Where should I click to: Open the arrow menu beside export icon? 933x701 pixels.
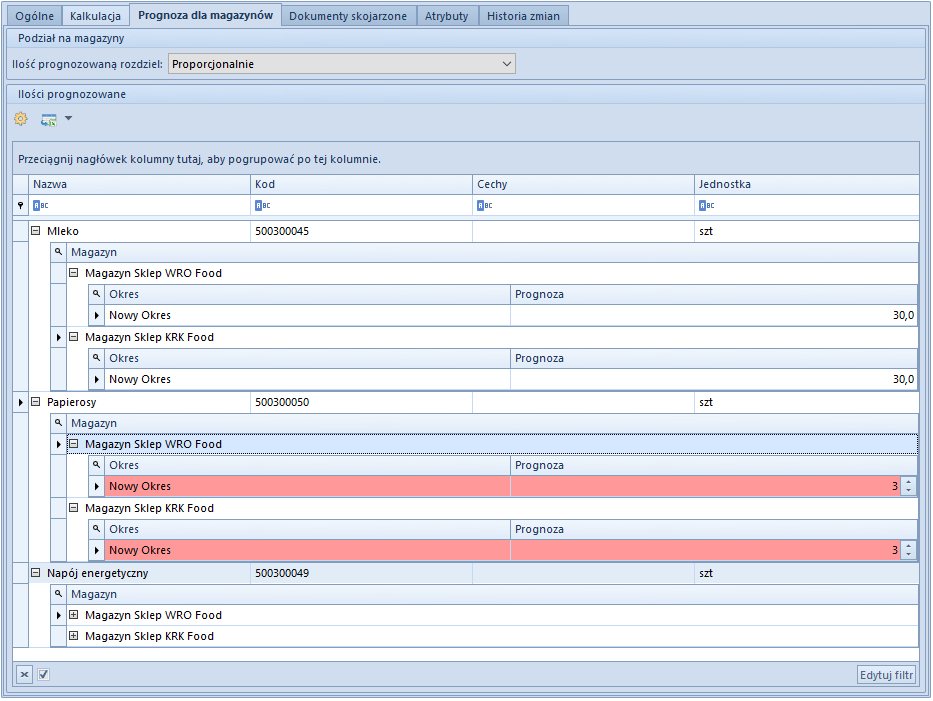(x=68, y=119)
